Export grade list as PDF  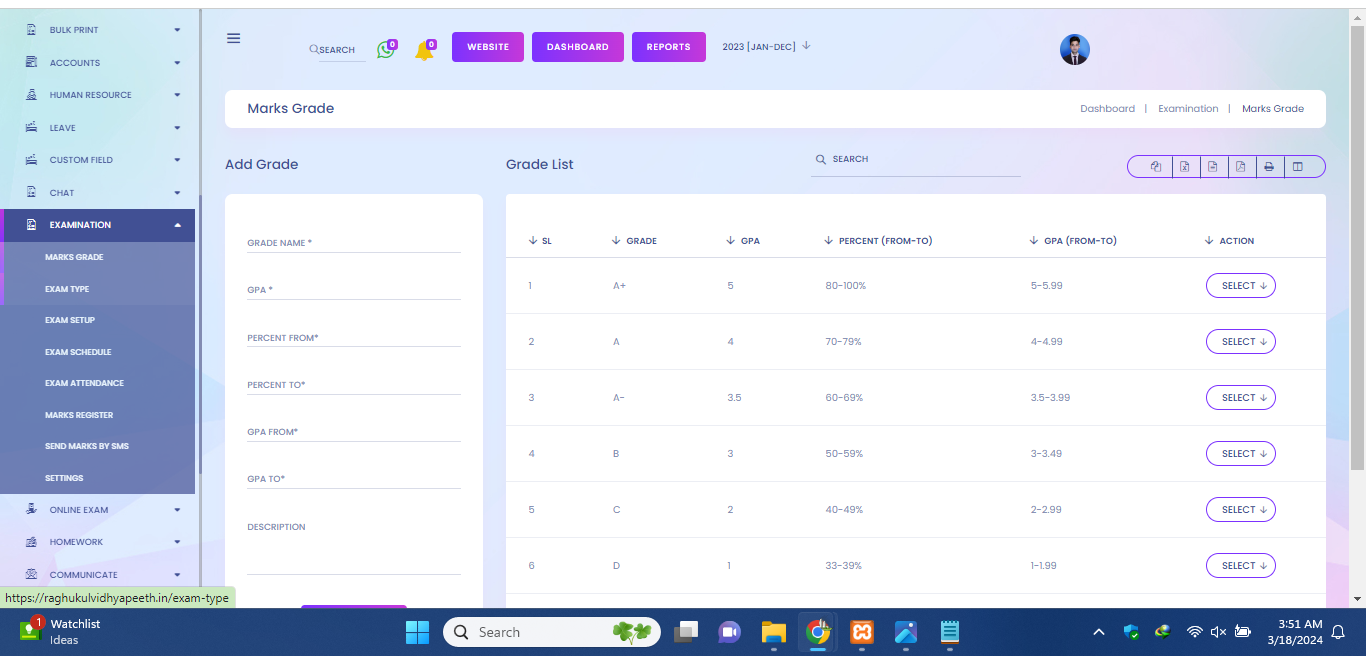click(x=1240, y=167)
